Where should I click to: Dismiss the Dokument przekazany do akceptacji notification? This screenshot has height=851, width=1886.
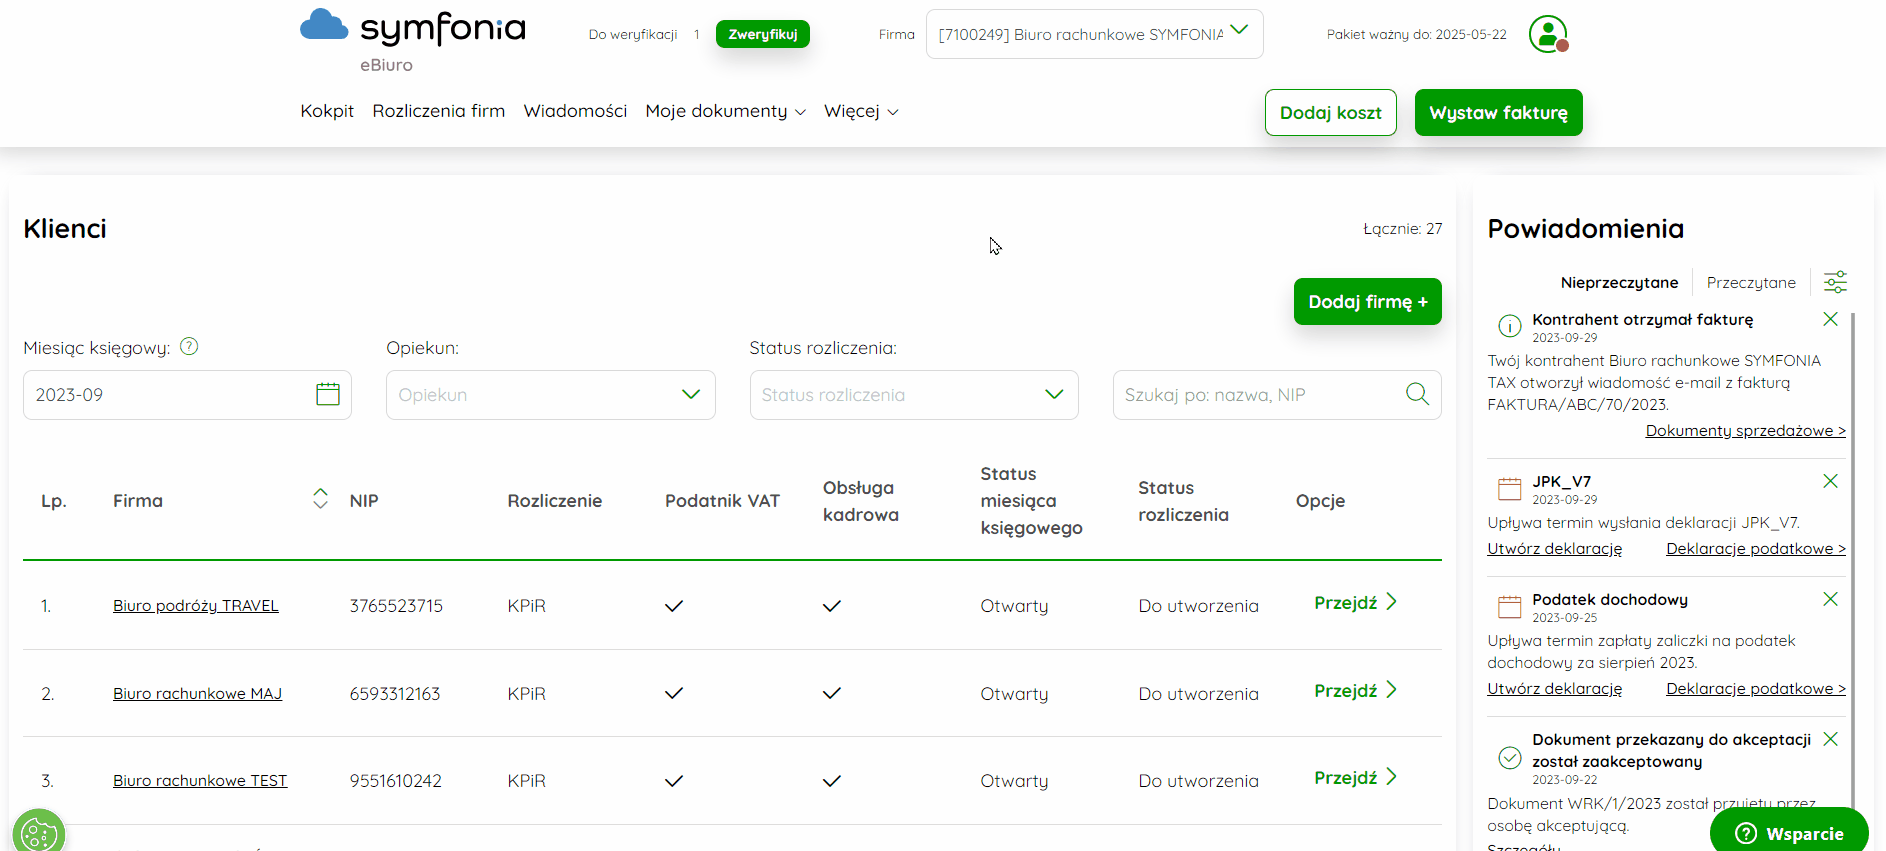point(1830,739)
